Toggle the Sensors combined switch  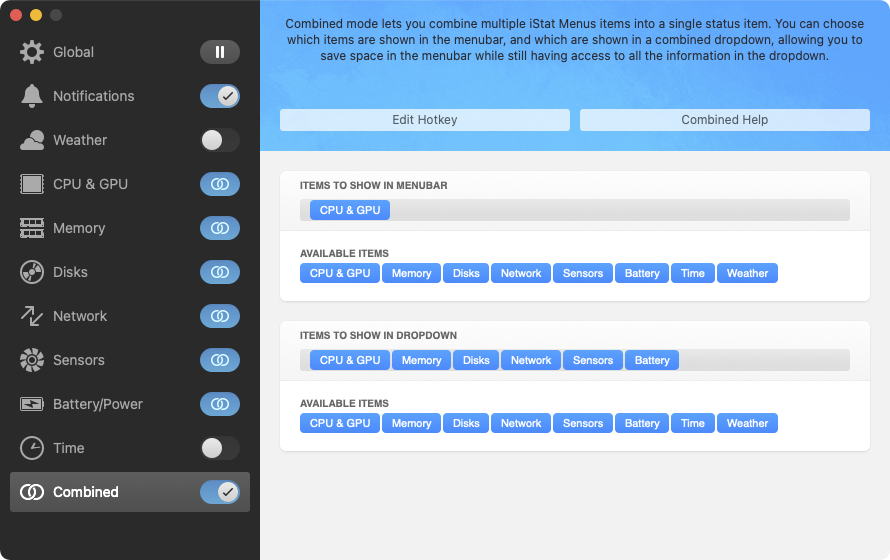220,360
